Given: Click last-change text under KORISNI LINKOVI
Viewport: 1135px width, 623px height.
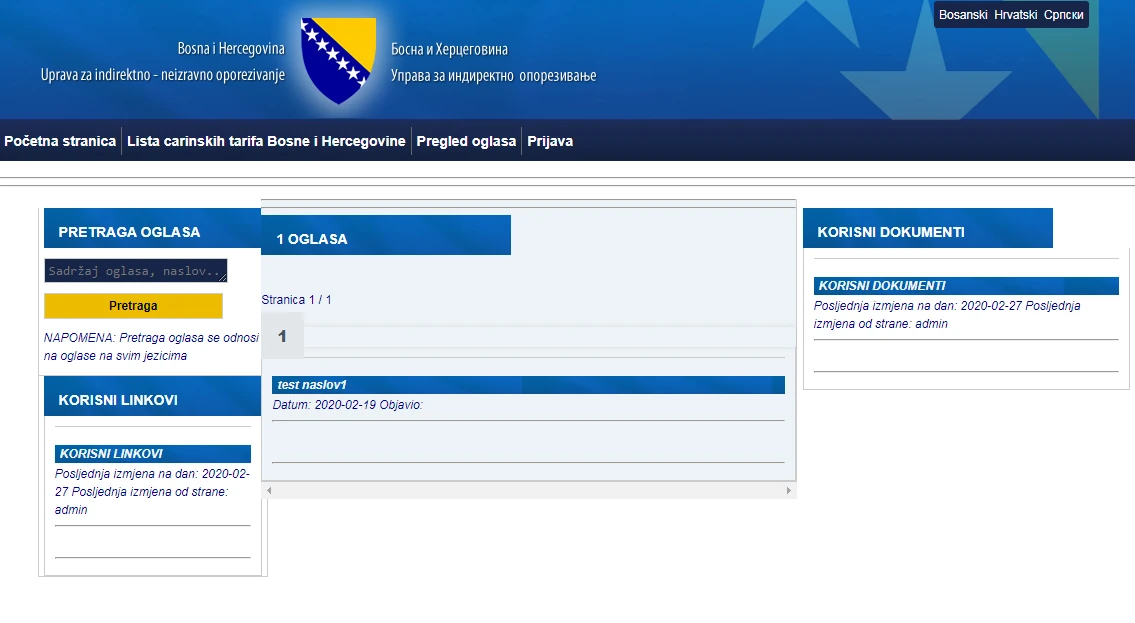Looking at the screenshot, I should tap(152, 492).
